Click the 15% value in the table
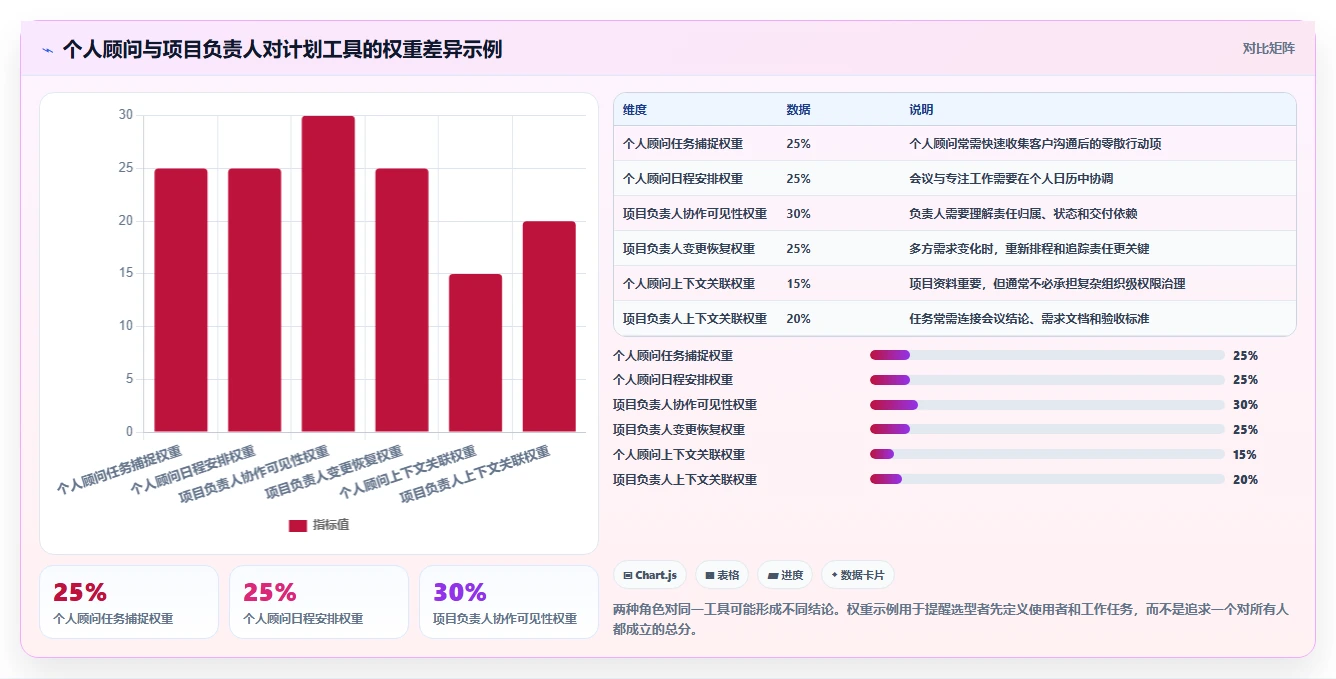This screenshot has width=1336, height=679. point(798,284)
